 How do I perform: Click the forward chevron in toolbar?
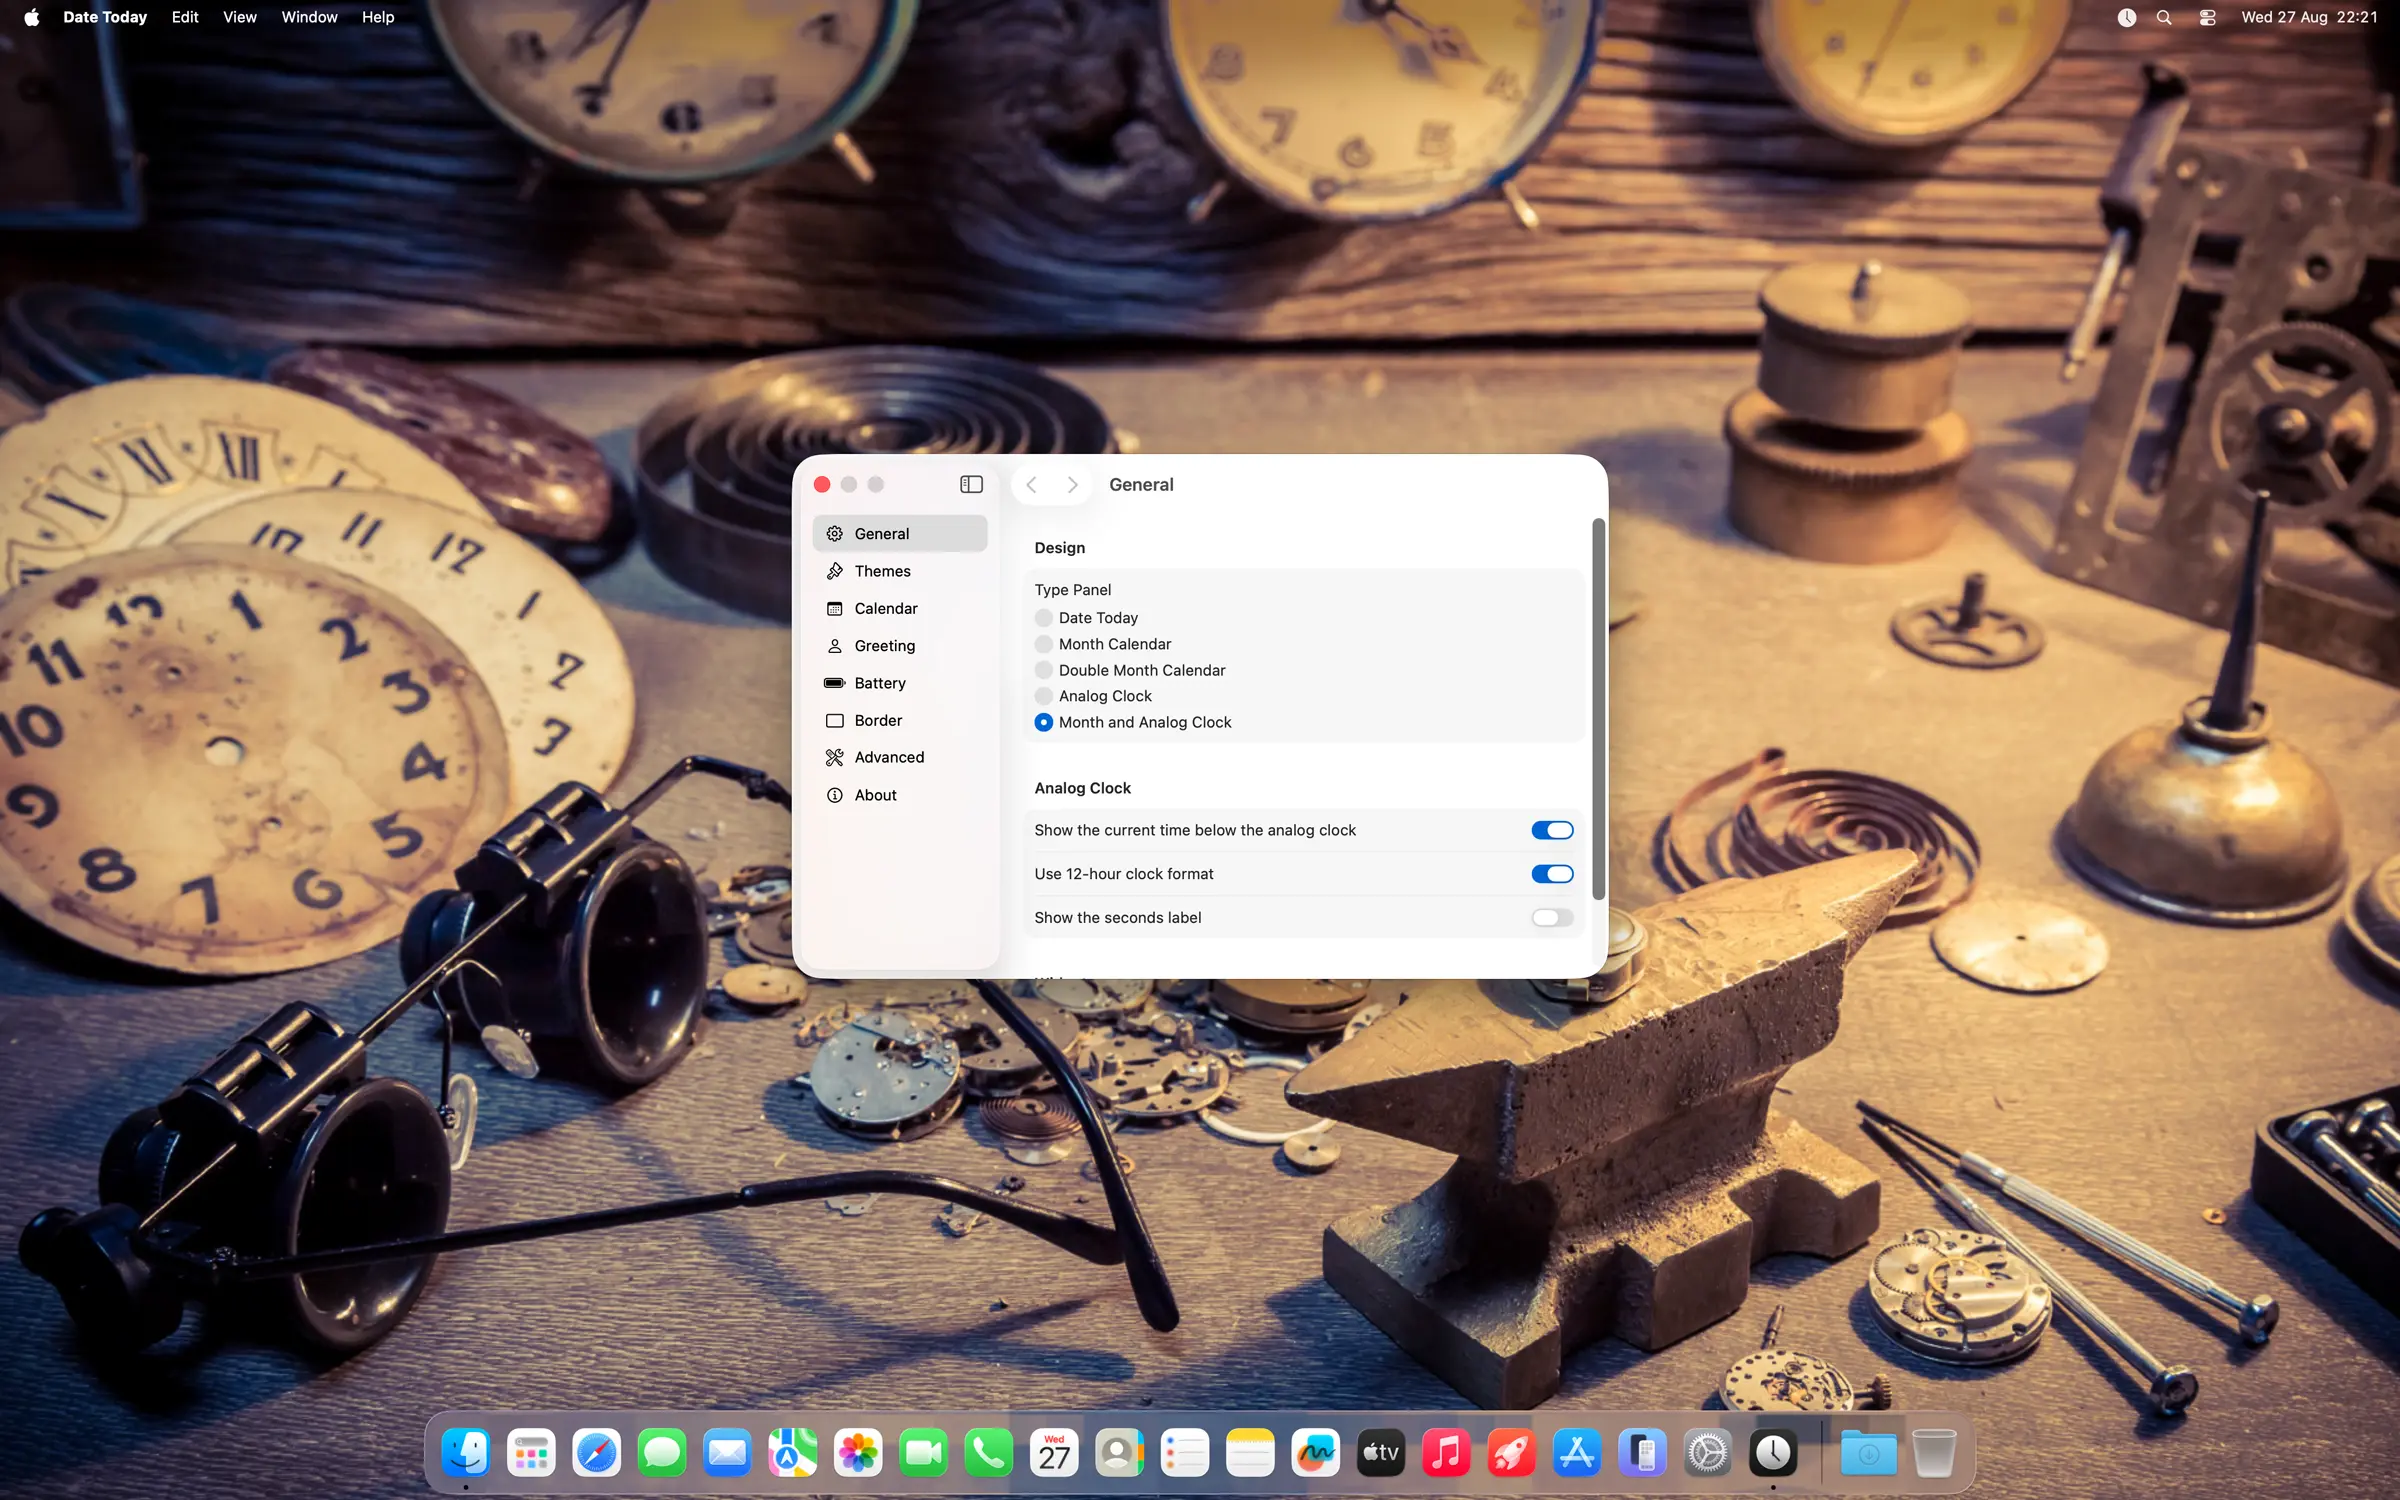pyautogui.click(x=1072, y=484)
